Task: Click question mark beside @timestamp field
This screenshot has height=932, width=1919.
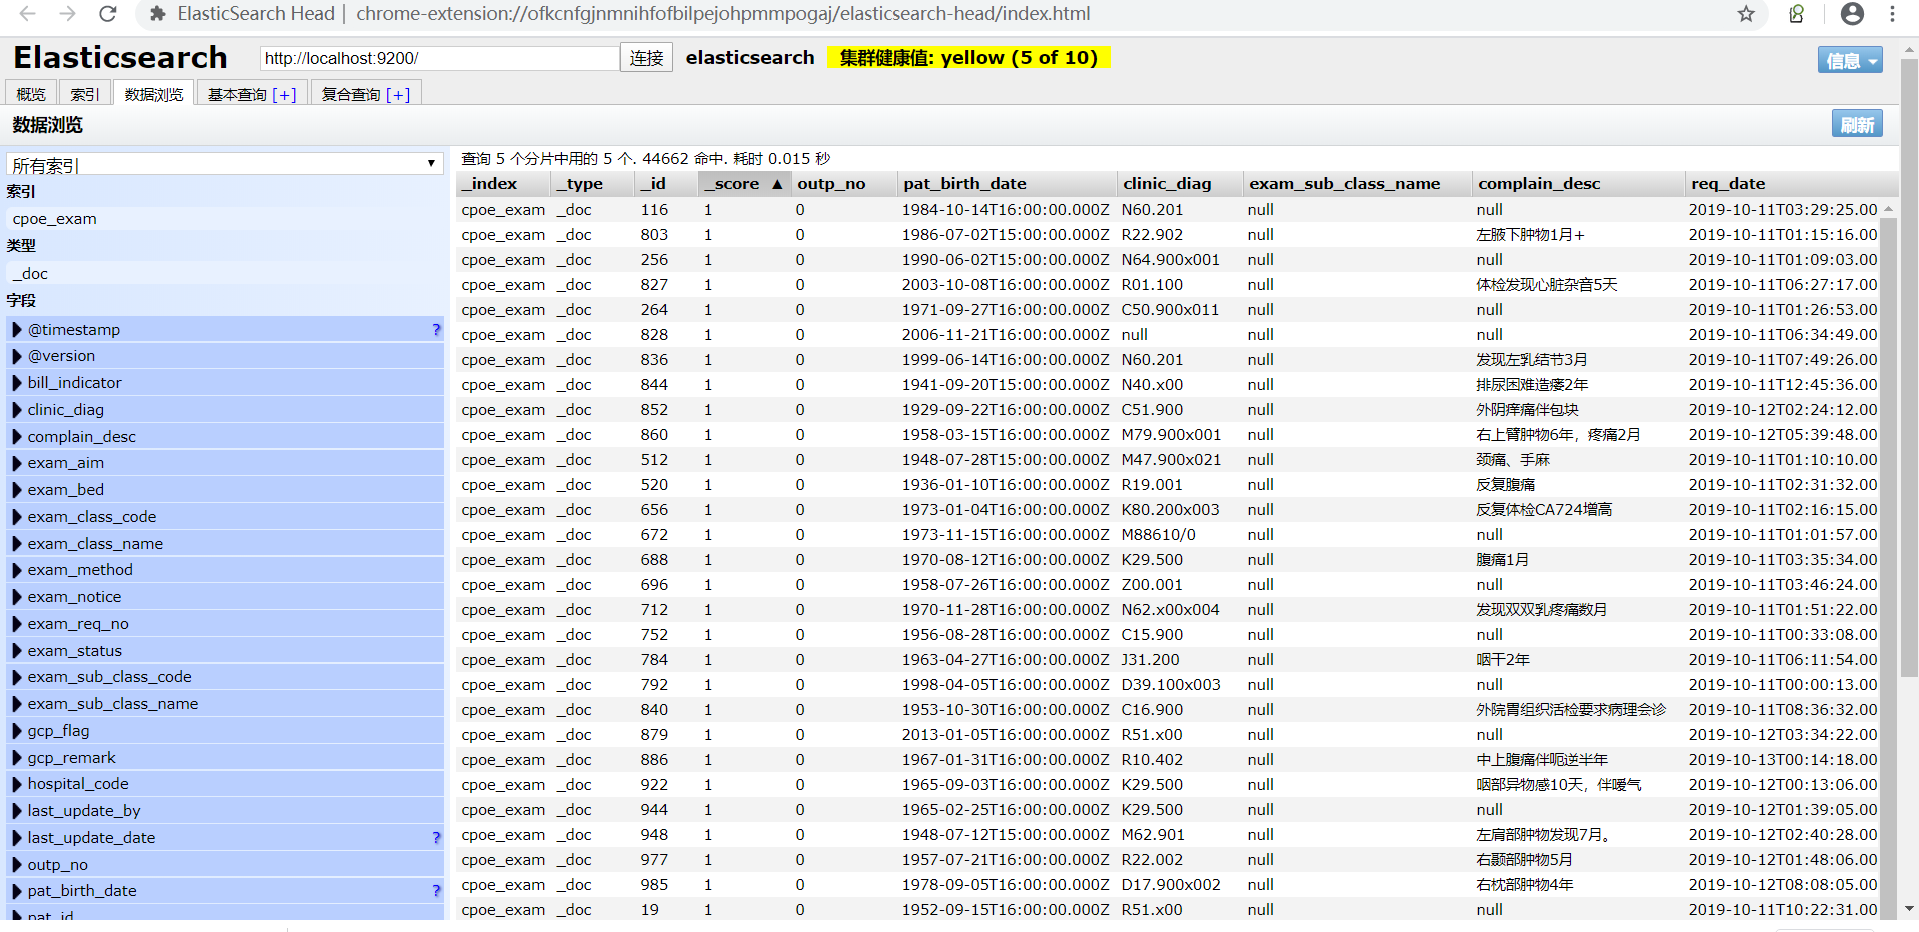Action: 436,330
